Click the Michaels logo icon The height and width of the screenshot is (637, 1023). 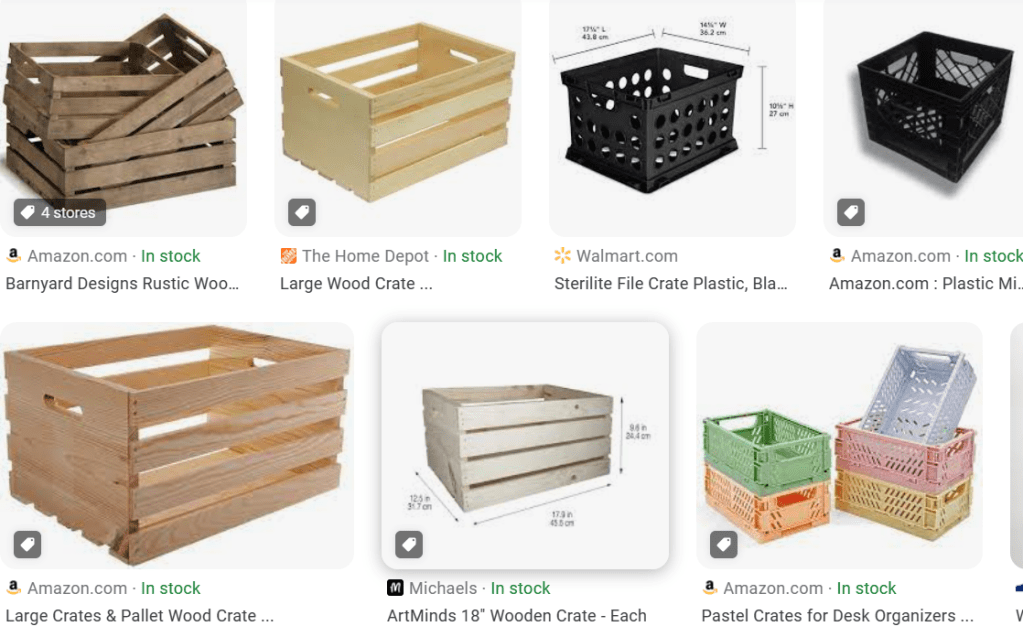(395, 588)
